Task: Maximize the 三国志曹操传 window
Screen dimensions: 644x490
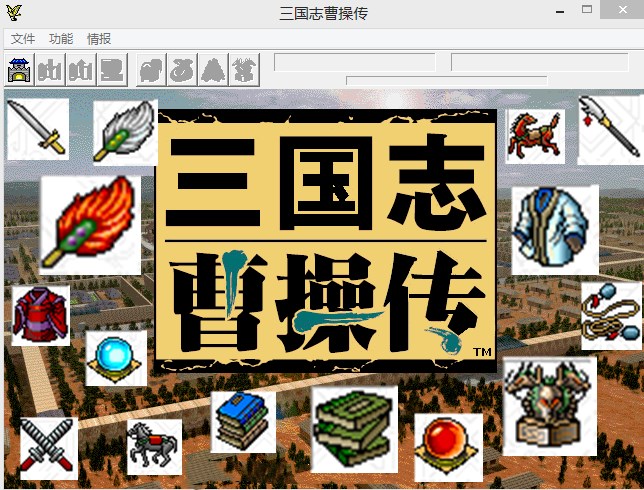Action: pos(587,9)
